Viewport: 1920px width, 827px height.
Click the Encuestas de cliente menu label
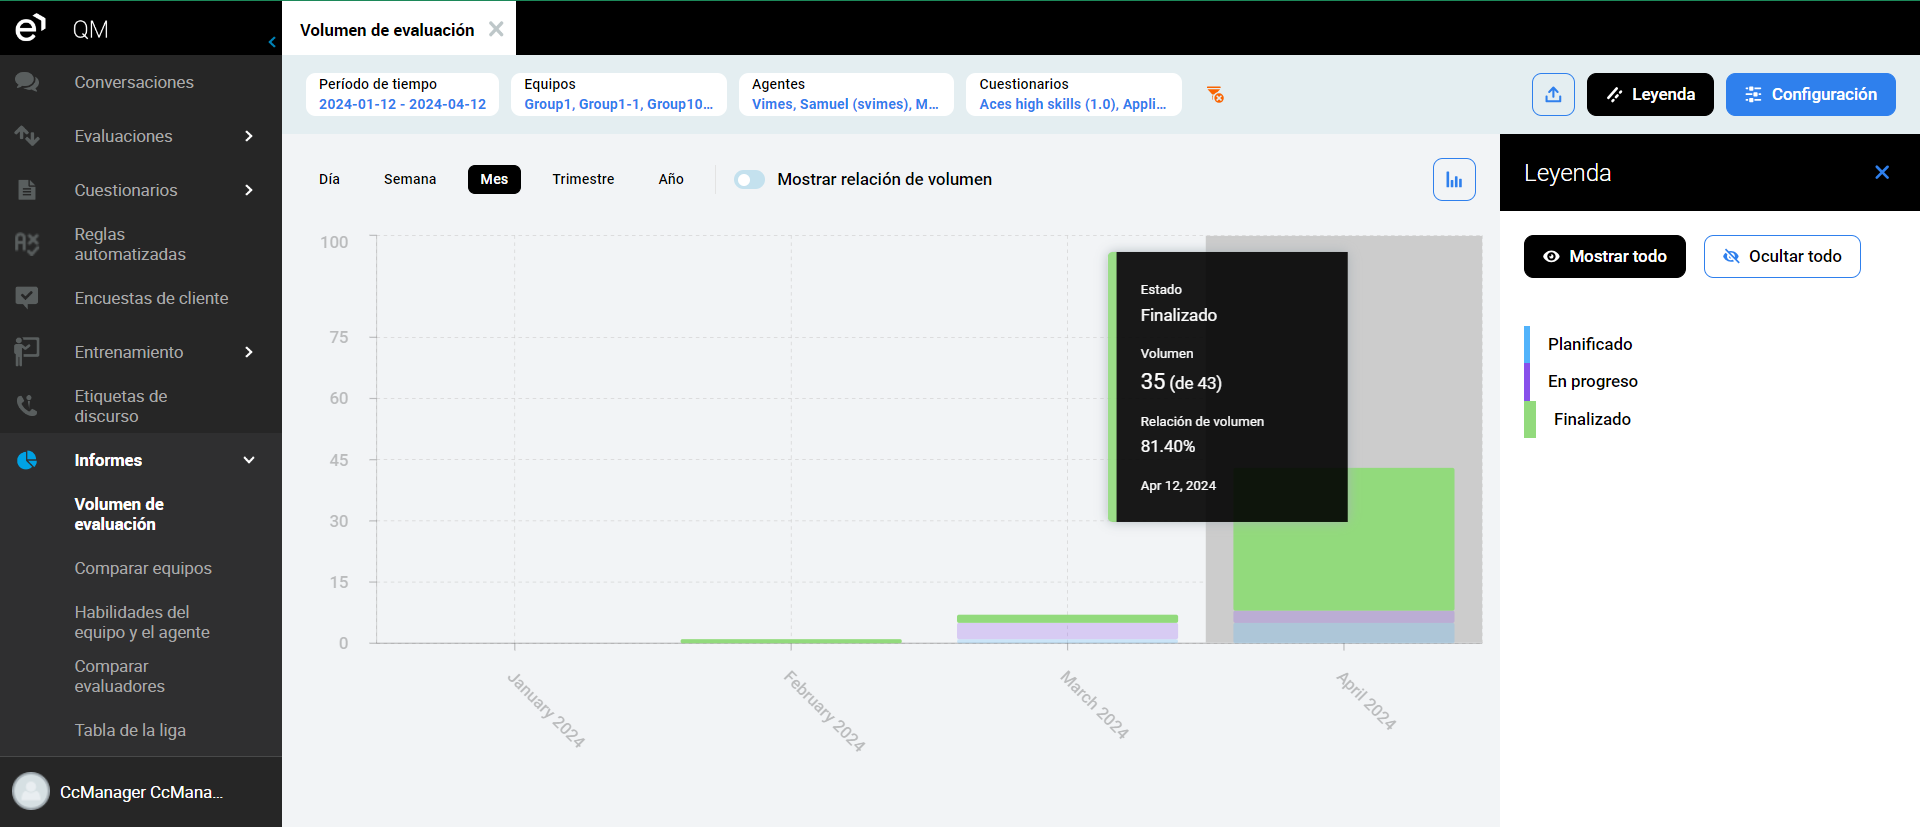pyautogui.click(x=151, y=298)
